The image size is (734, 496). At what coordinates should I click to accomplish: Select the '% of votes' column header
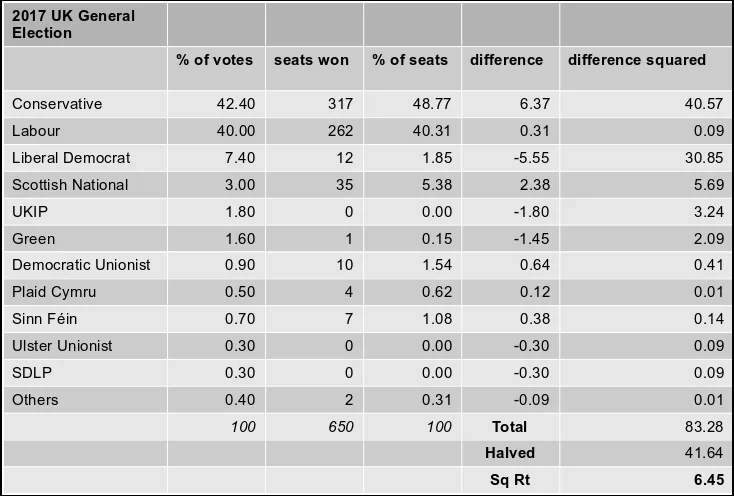(214, 60)
